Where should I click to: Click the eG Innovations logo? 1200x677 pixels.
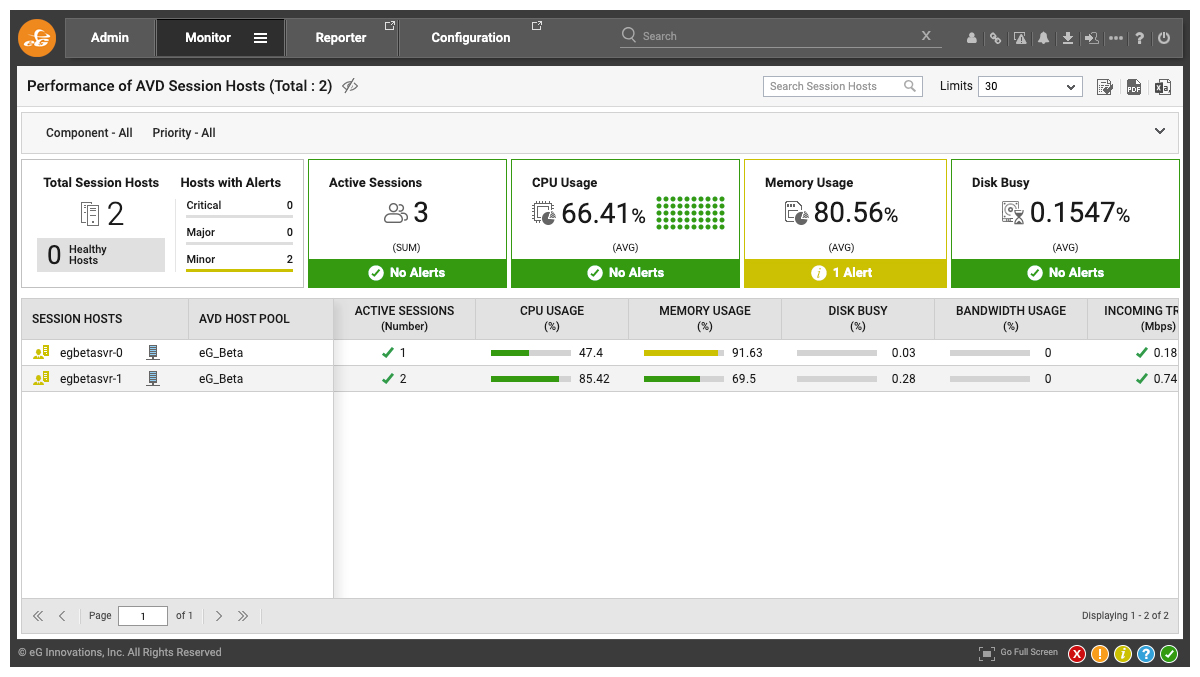(38, 38)
